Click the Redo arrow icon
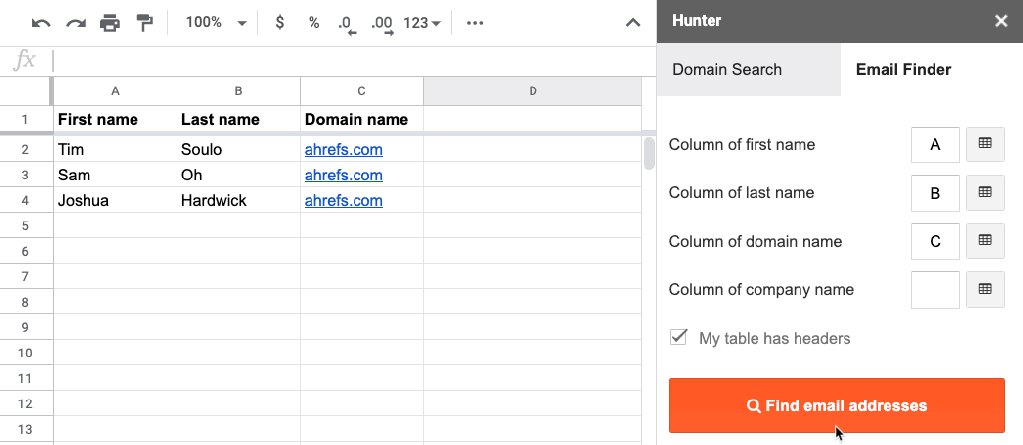The width and height of the screenshot is (1023, 445). (75, 22)
